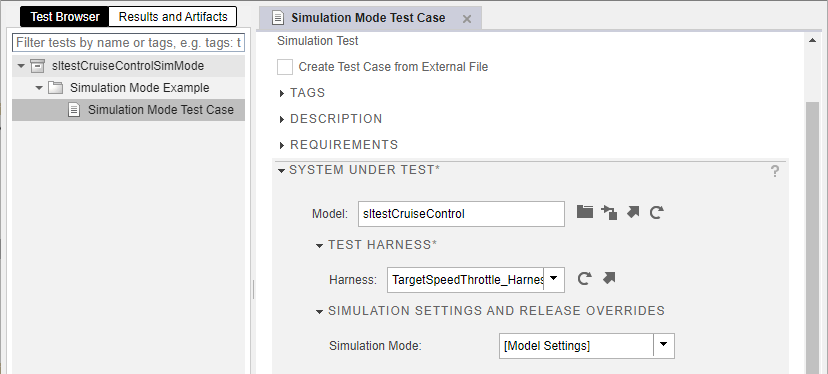Click use current model icon next to Model field

[x=609, y=212]
